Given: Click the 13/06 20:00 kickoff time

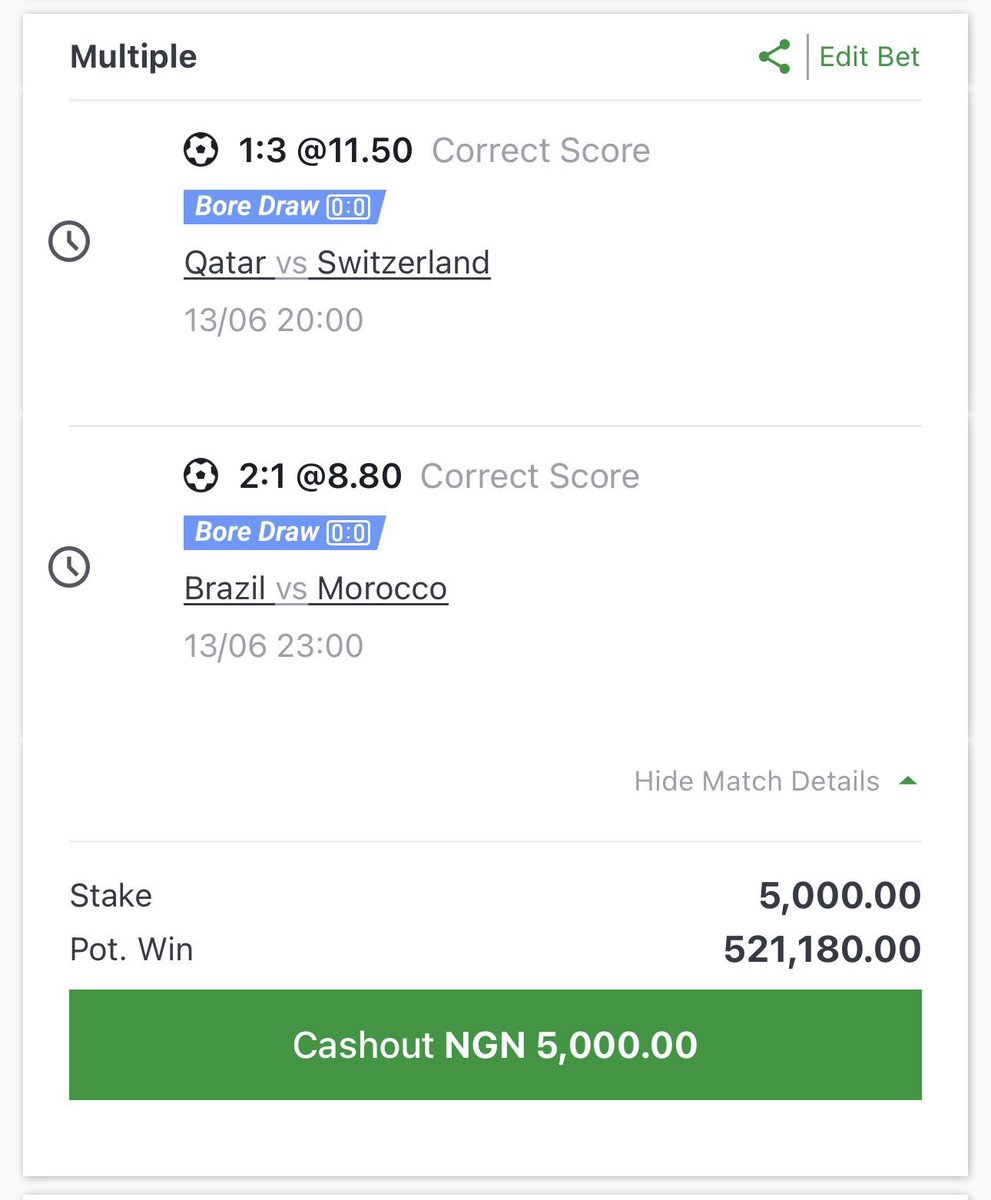Looking at the screenshot, I should pyautogui.click(x=274, y=321).
